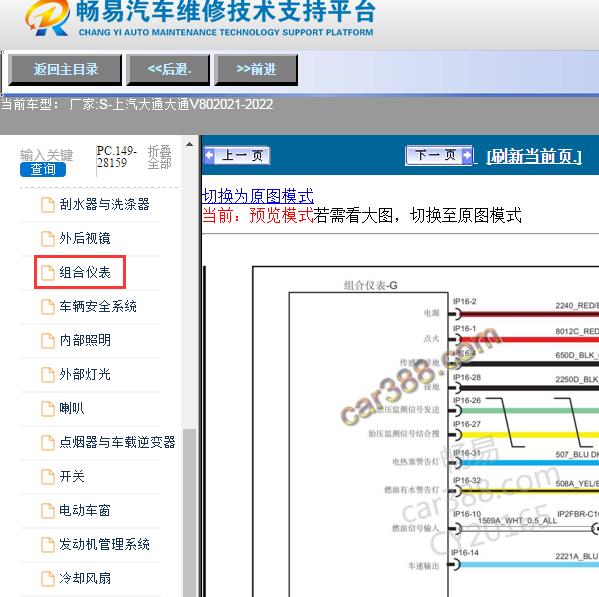This screenshot has width=599, height=597.
Task: Open the 开关 tree item
Action: [x=72, y=476]
